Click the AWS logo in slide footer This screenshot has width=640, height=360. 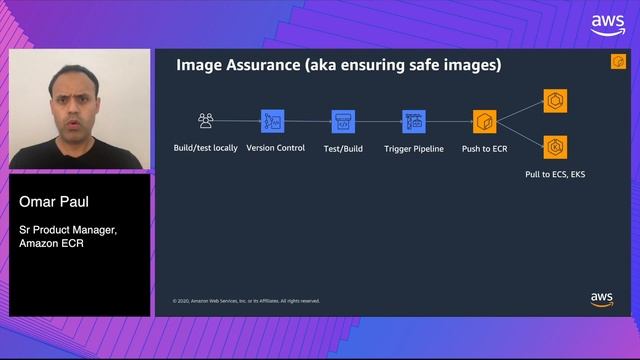tap(602, 300)
